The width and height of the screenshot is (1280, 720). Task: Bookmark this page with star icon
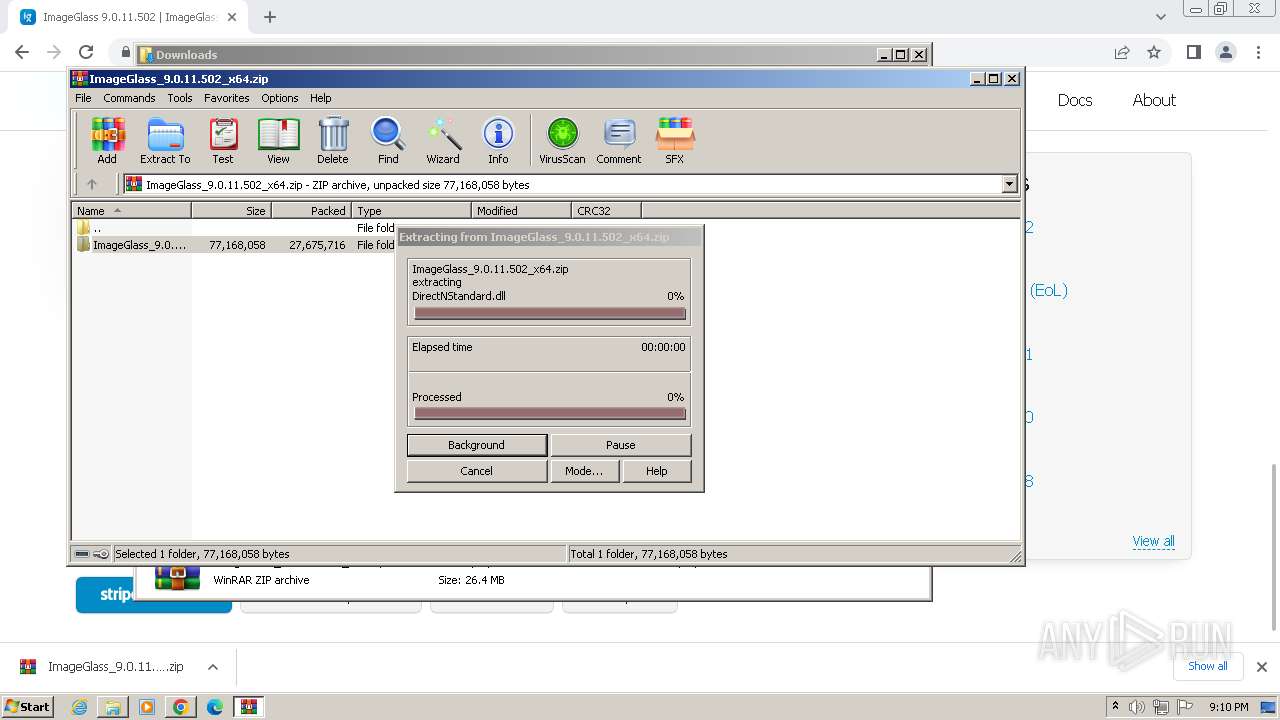click(x=1154, y=52)
